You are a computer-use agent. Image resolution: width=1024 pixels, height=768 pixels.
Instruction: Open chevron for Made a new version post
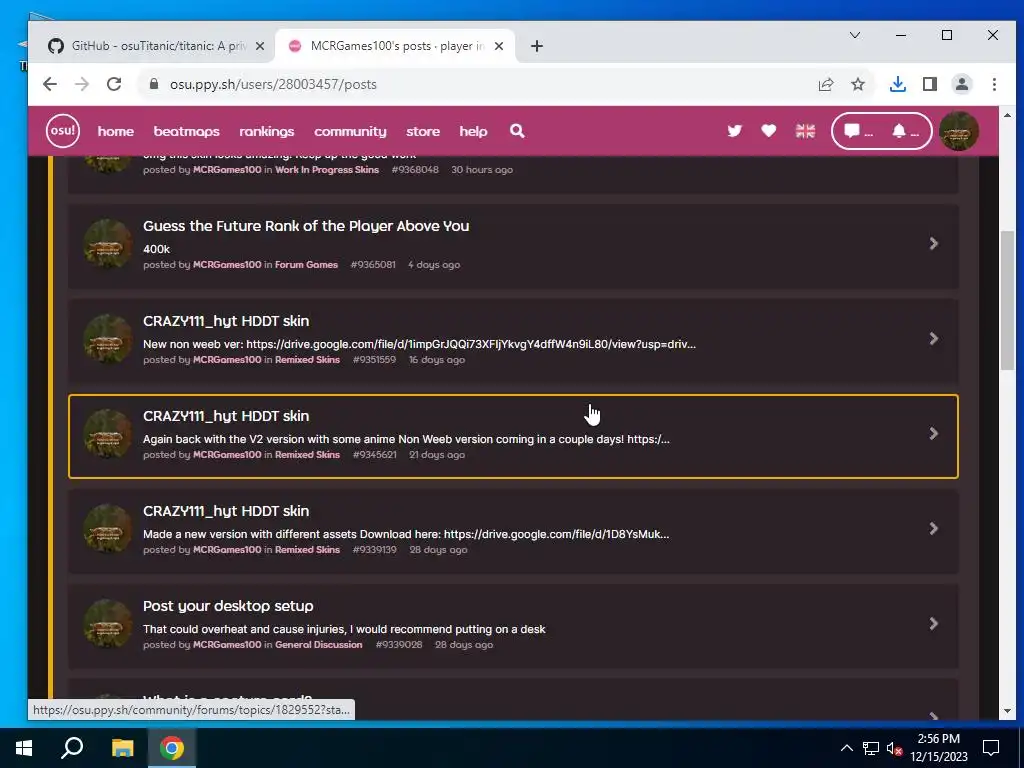pos(934,528)
